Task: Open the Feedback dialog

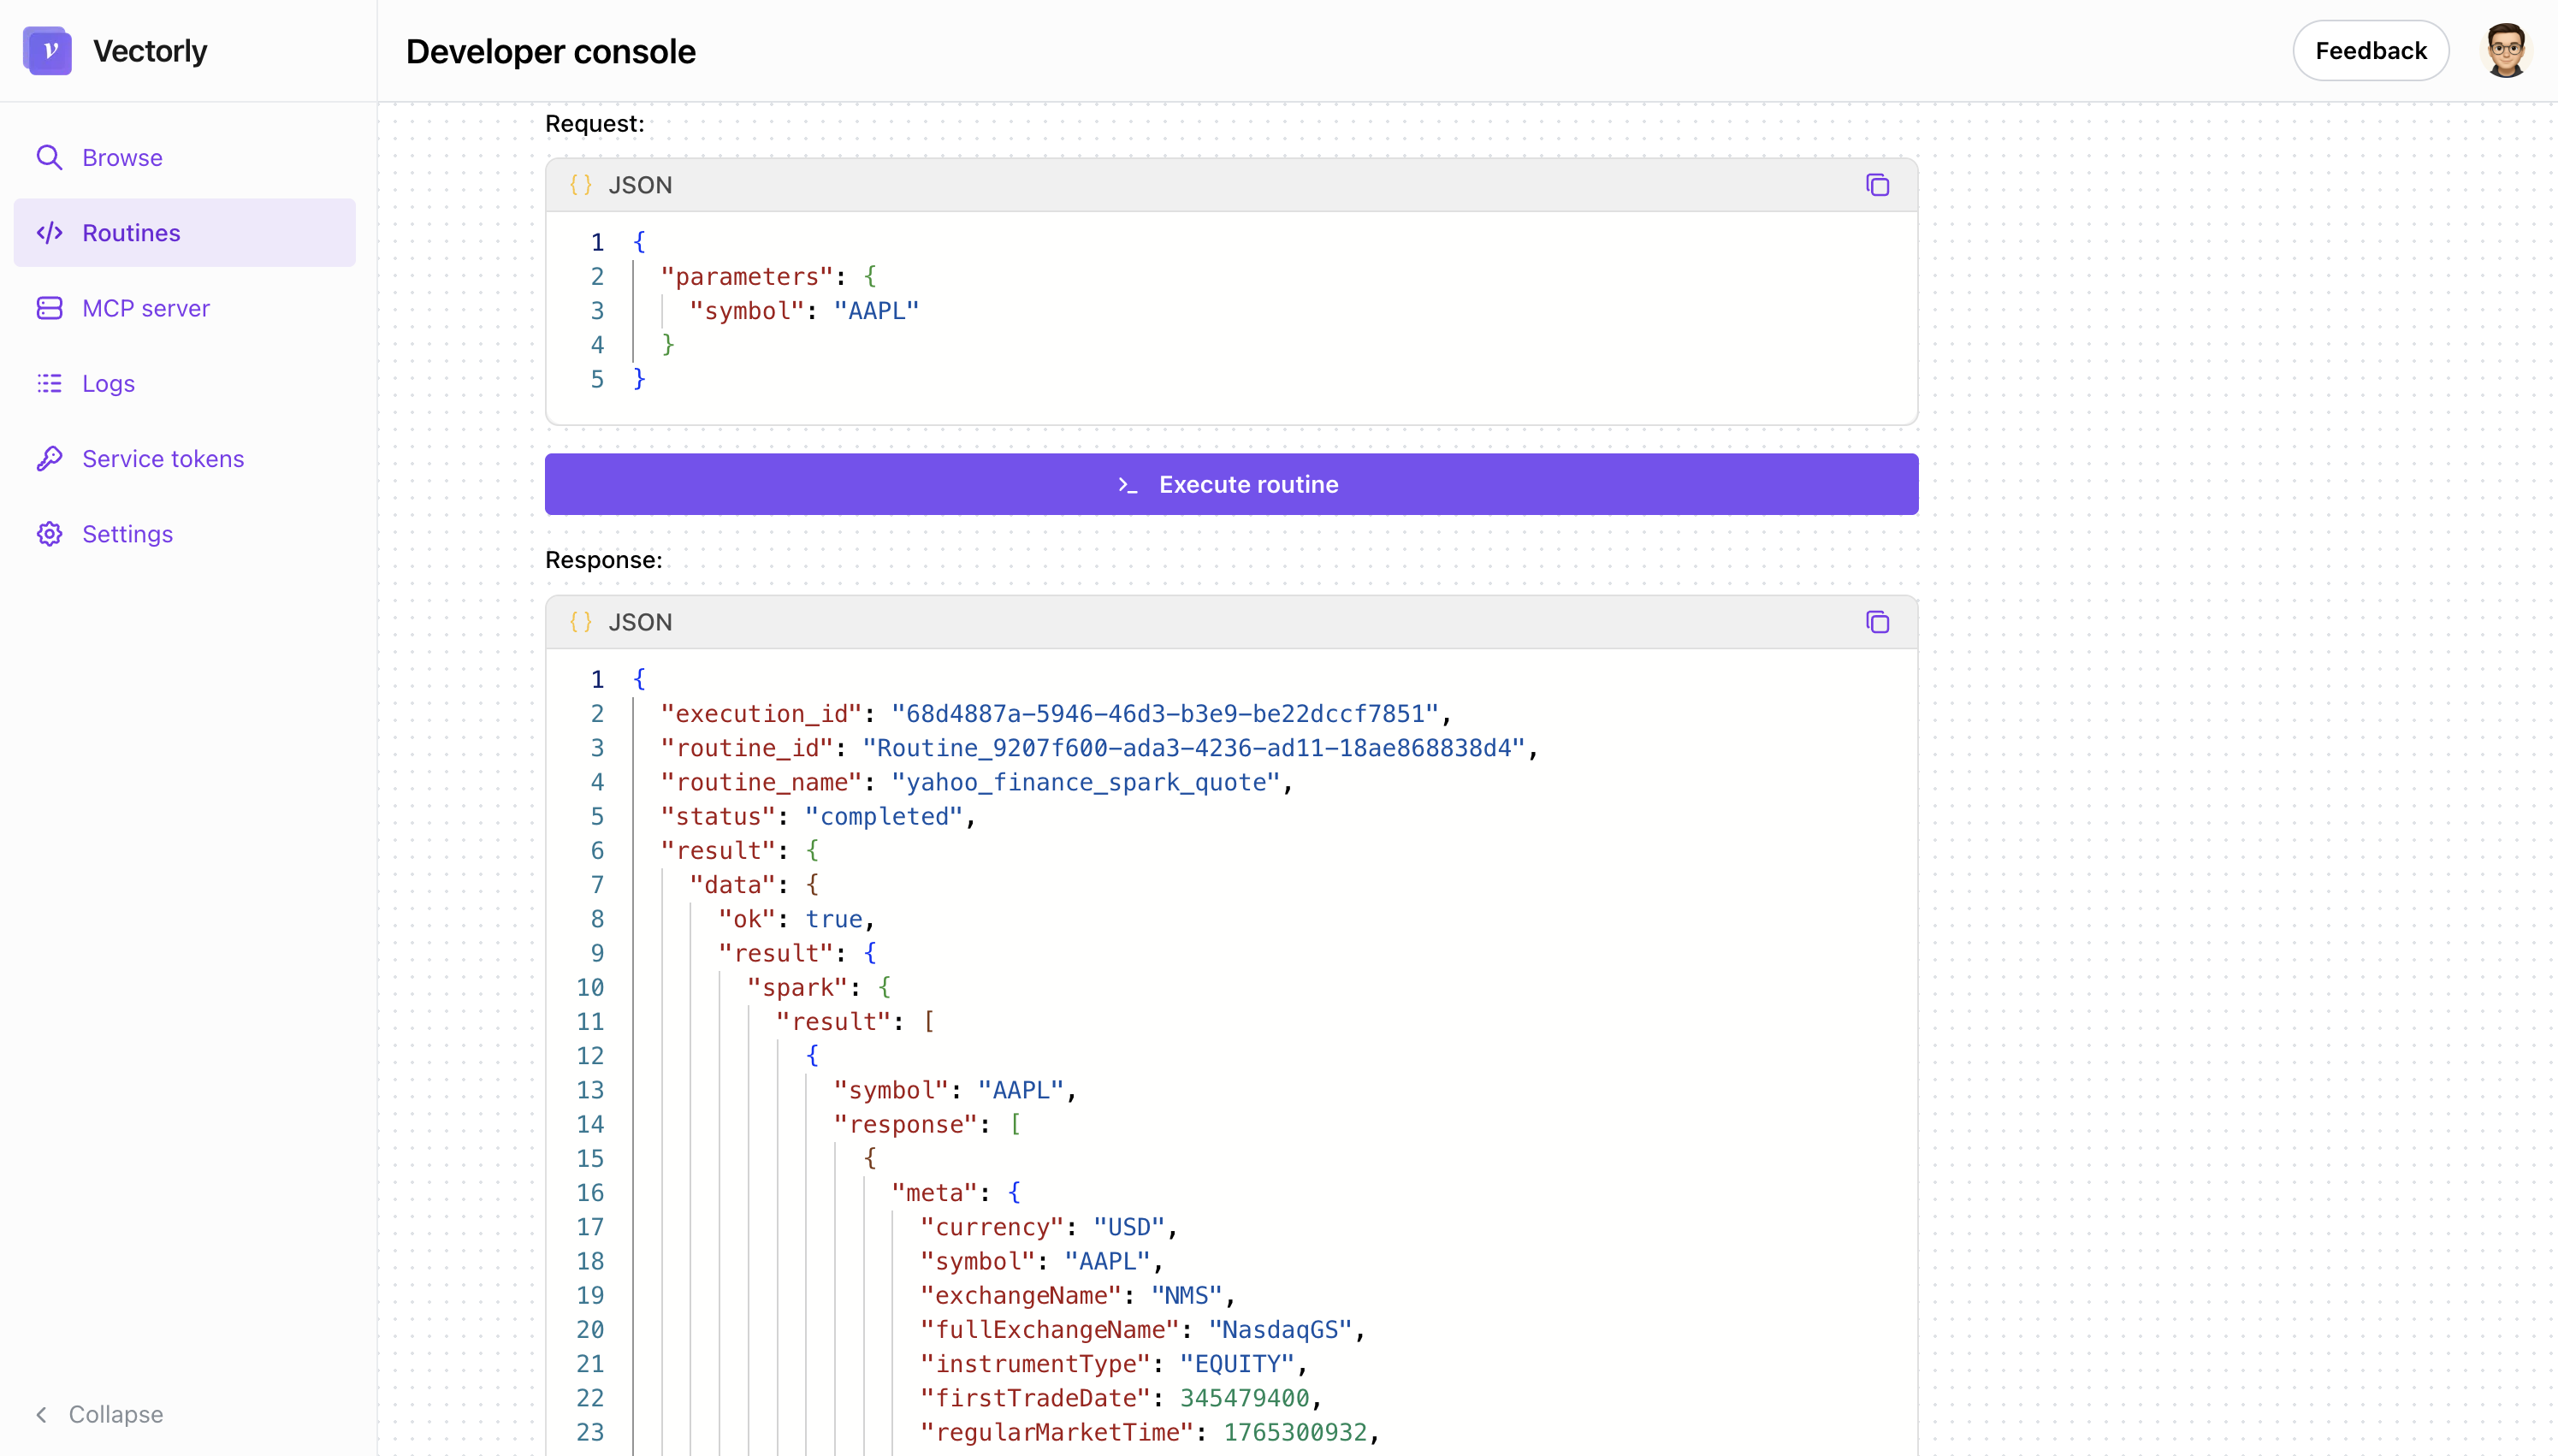Action: [2370, 50]
